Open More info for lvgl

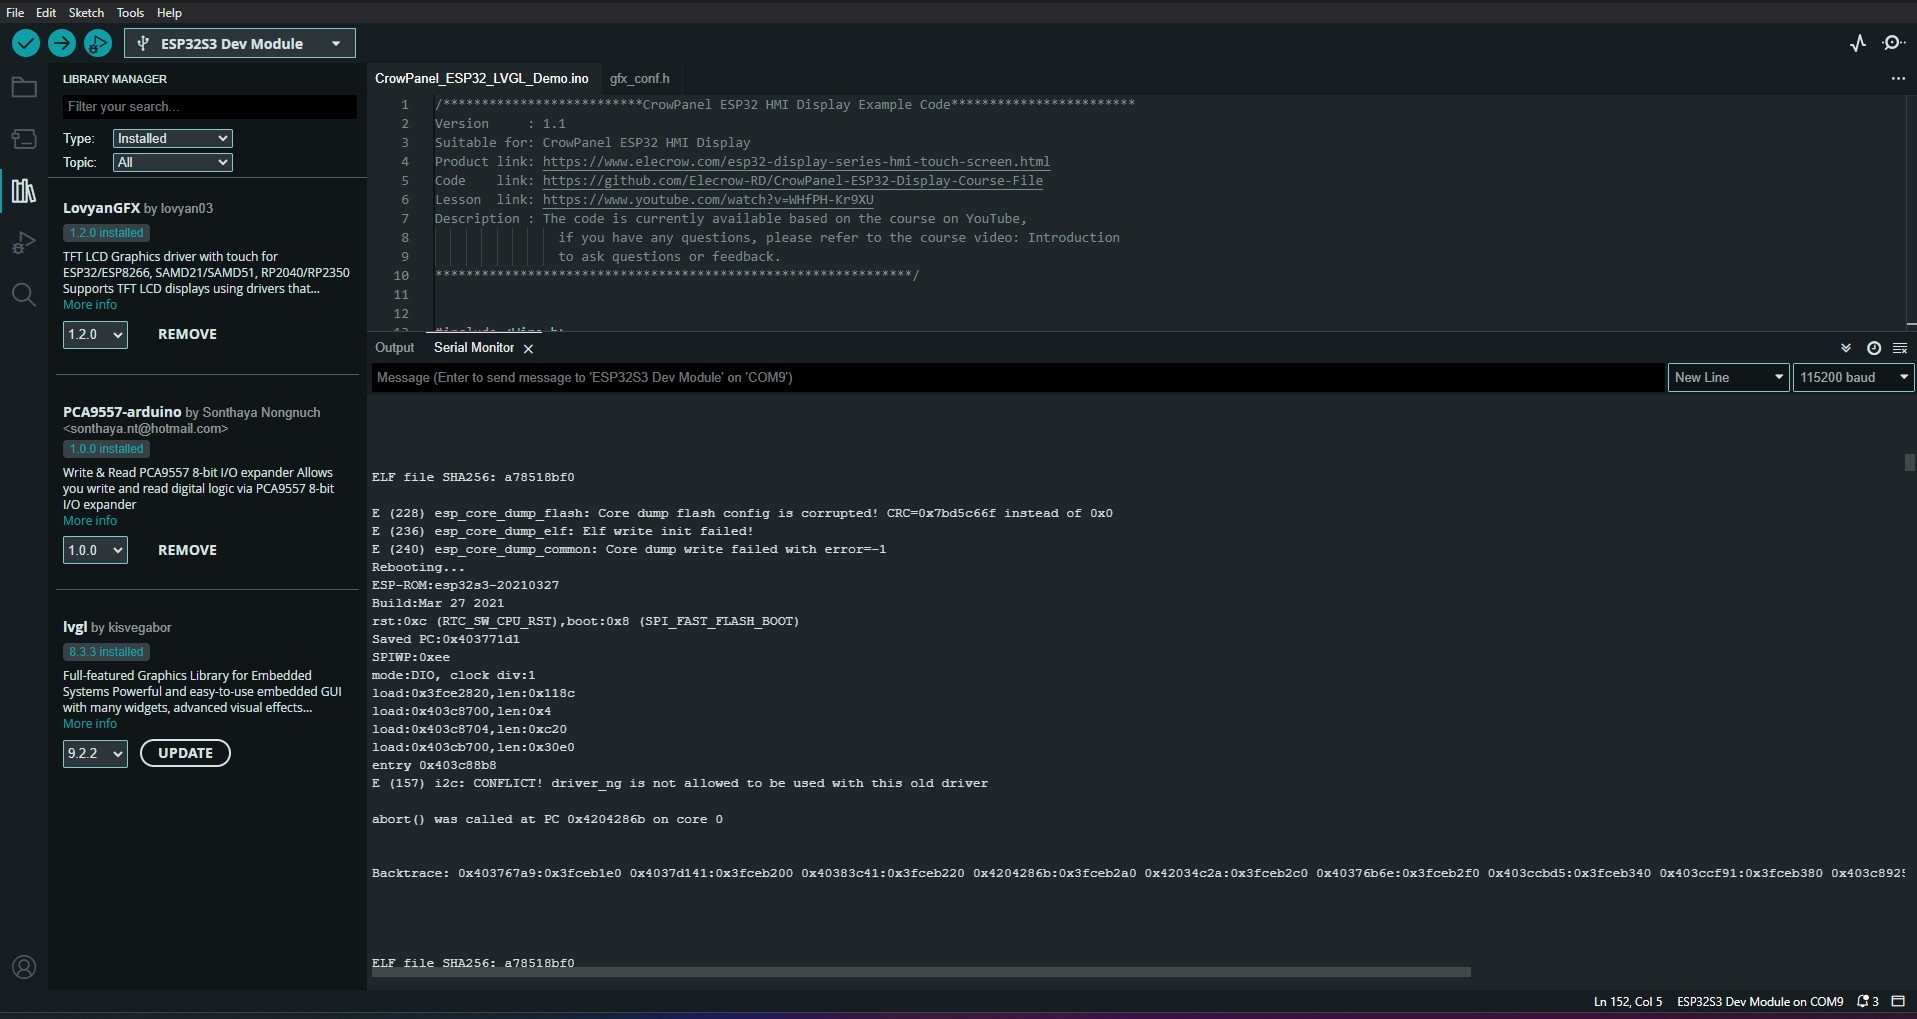click(90, 724)
